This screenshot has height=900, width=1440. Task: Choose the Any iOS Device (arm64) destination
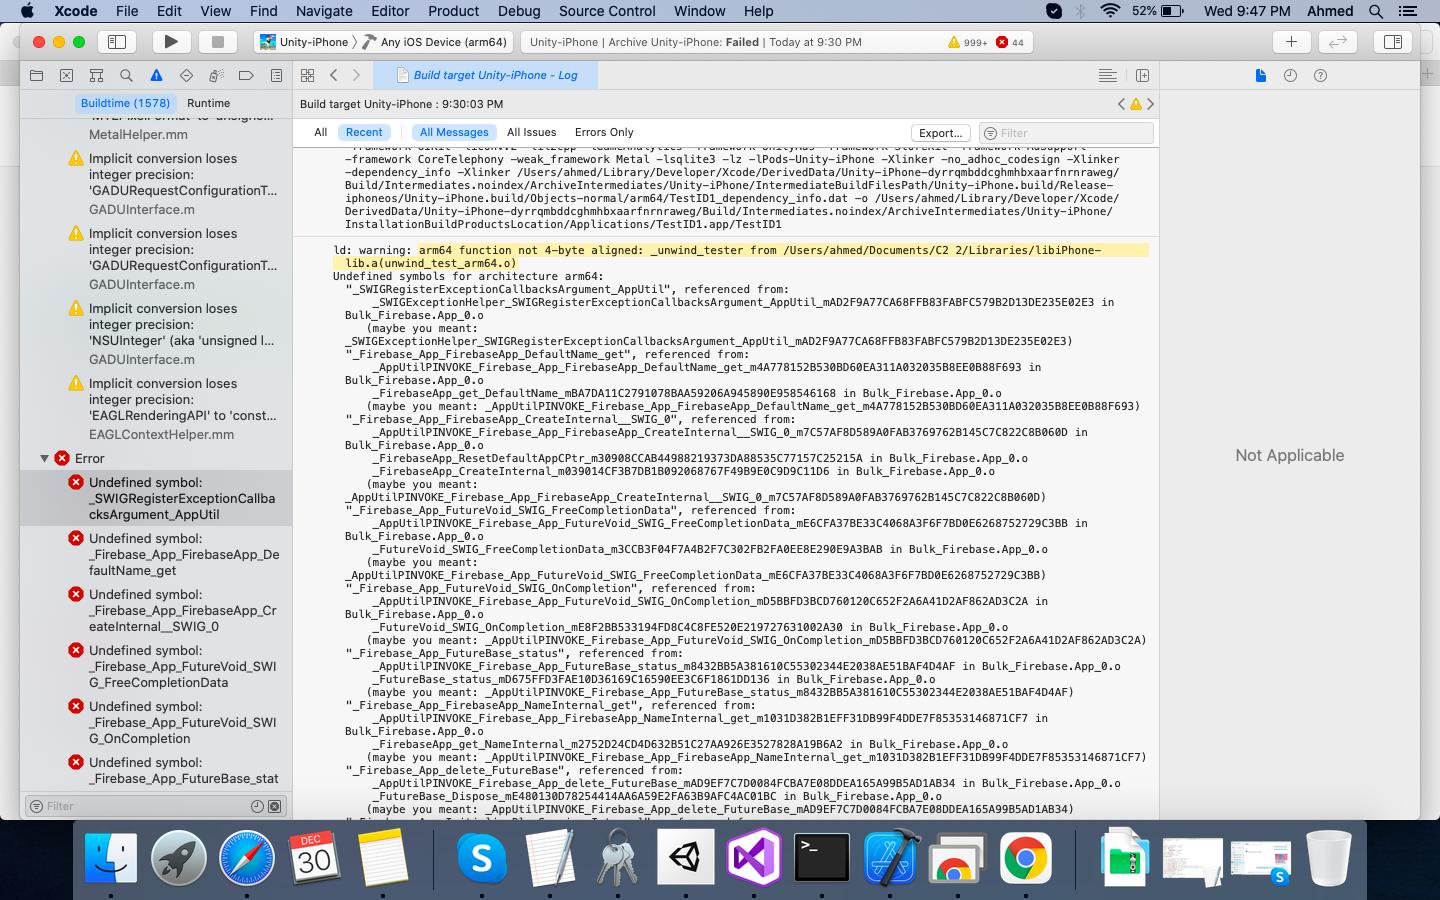tap(436, 42)
